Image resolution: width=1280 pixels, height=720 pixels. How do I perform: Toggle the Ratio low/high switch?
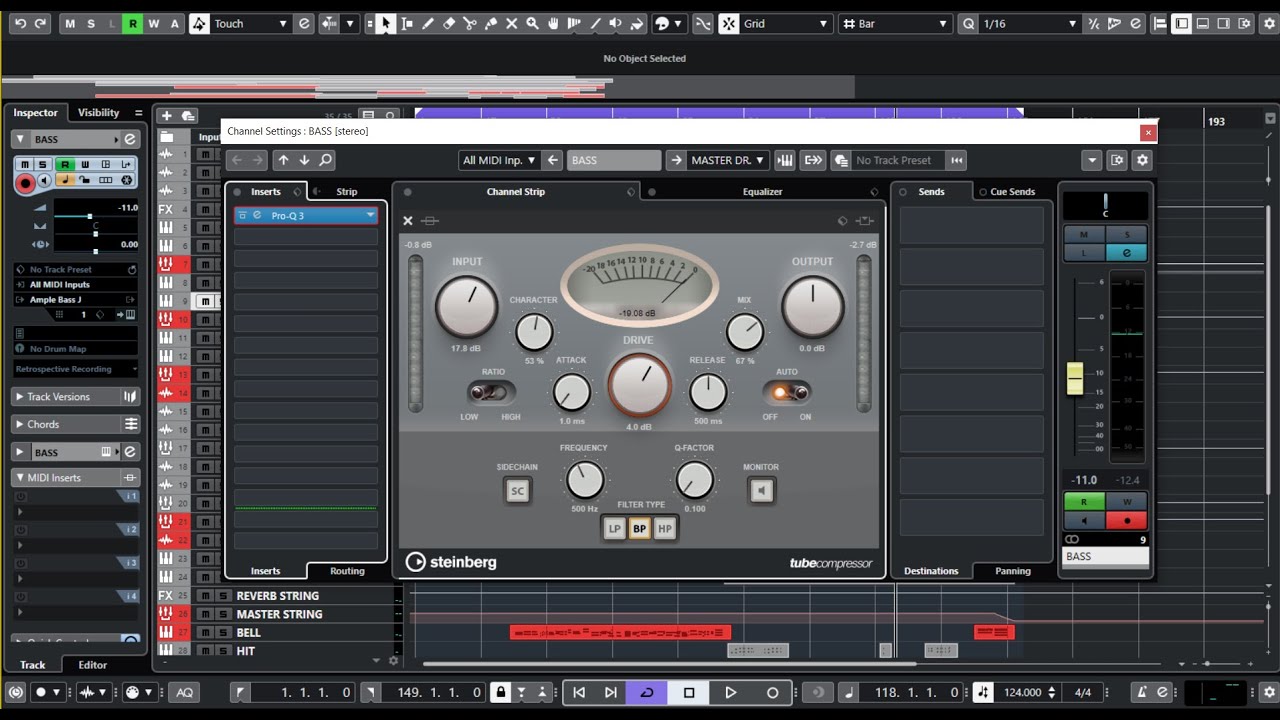(492, 392)
